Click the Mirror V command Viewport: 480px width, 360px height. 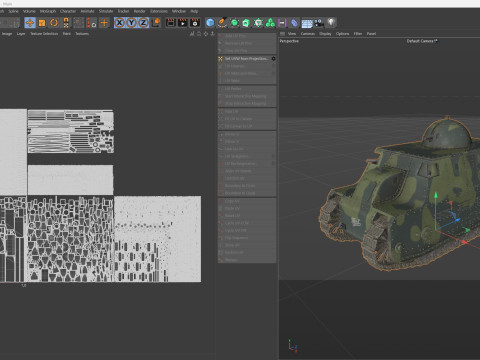point(247,141)
